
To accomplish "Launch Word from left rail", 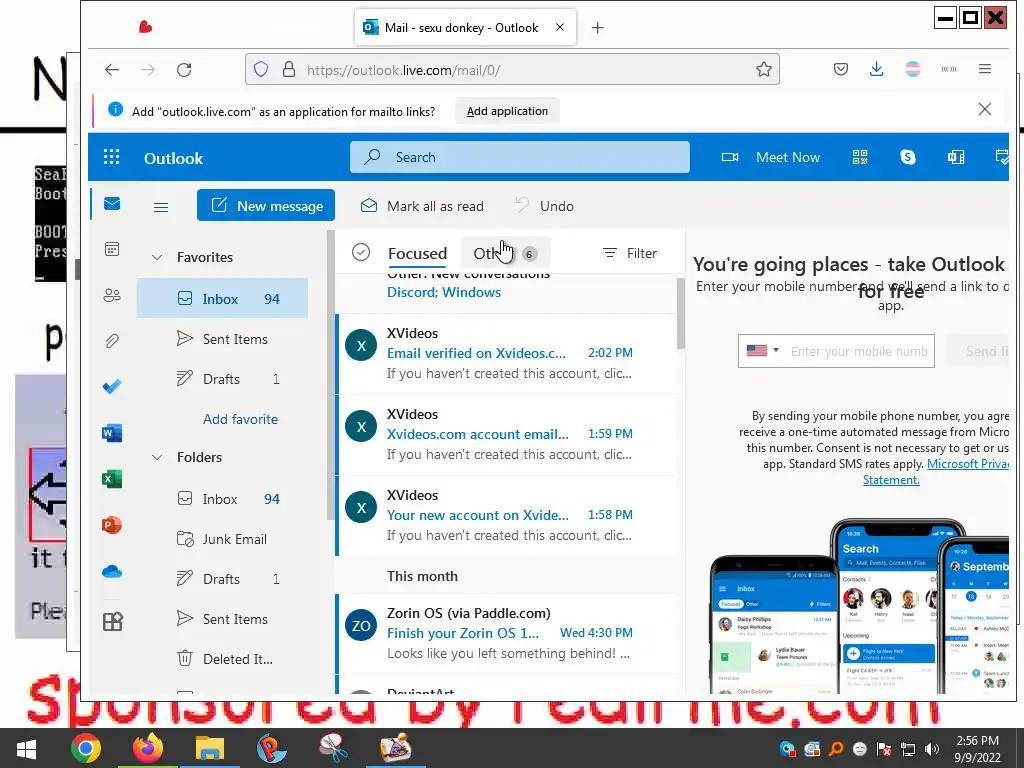I will point(112,433).
